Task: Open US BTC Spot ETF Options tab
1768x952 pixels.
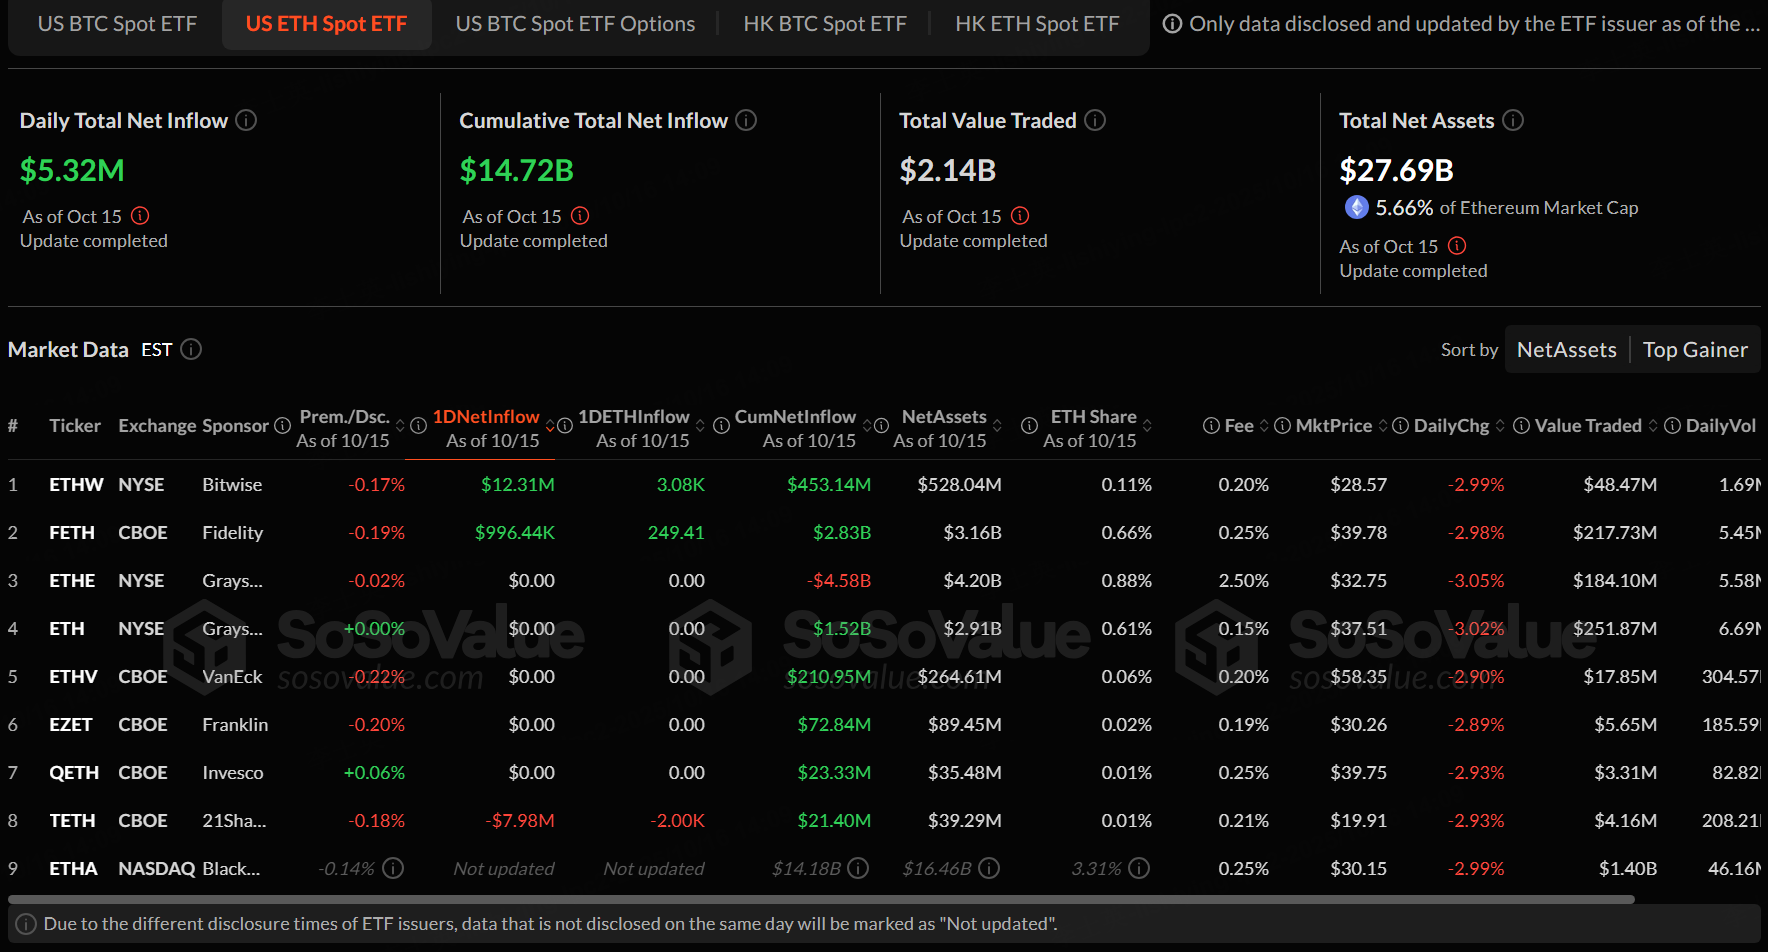Action: pyautogui.click(x=575, y=24)
